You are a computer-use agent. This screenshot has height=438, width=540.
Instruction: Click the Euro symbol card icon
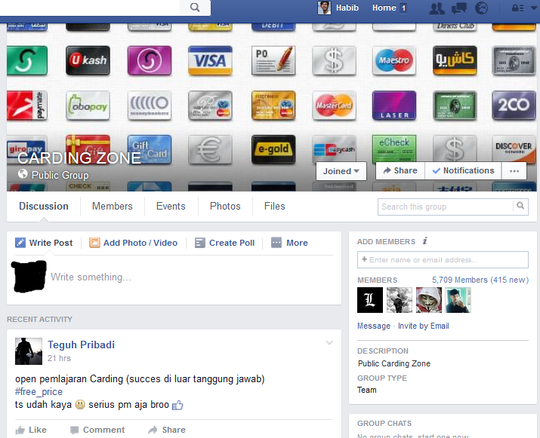(x=210, y=149)
